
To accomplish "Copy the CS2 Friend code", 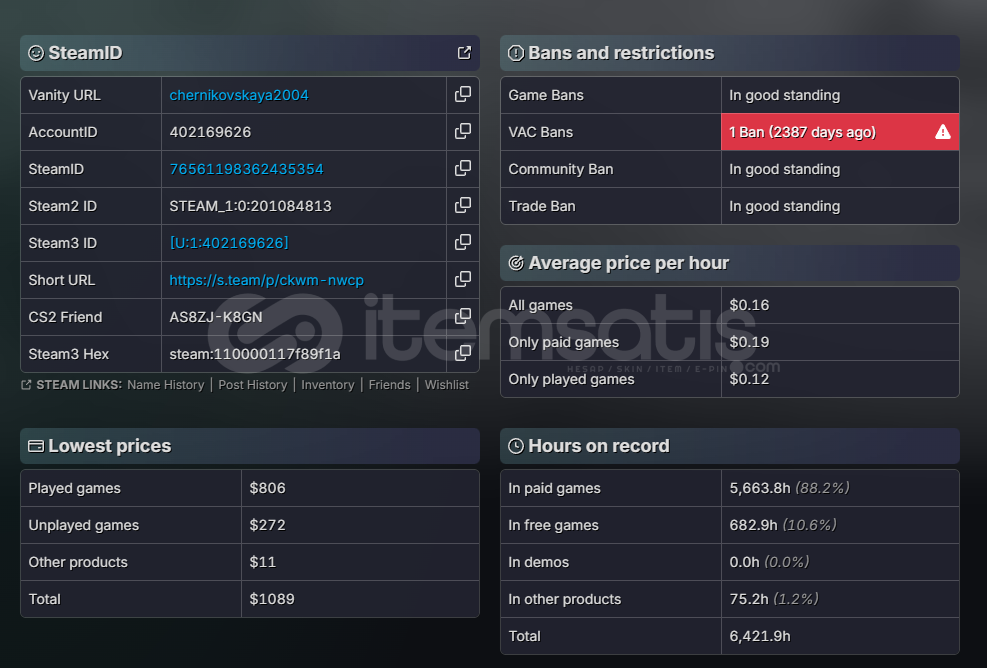I will pos(463,317).
